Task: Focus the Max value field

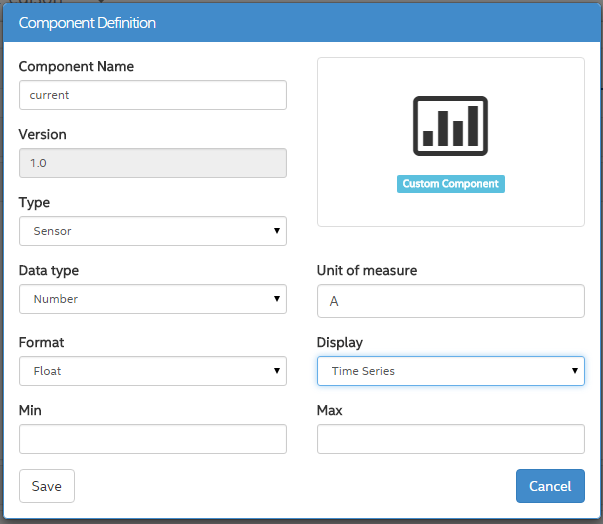Action: click(x=450, y=439)
